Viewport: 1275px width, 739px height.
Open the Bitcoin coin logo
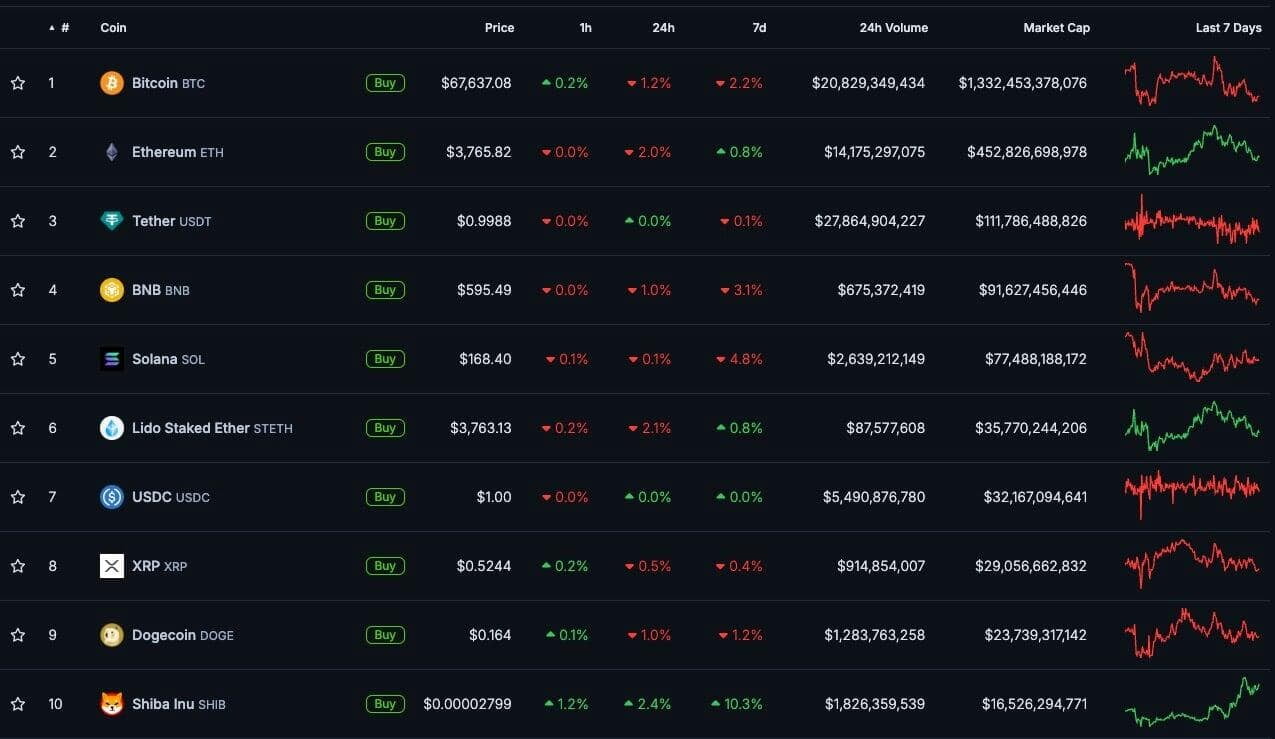(x=112, y=83)
